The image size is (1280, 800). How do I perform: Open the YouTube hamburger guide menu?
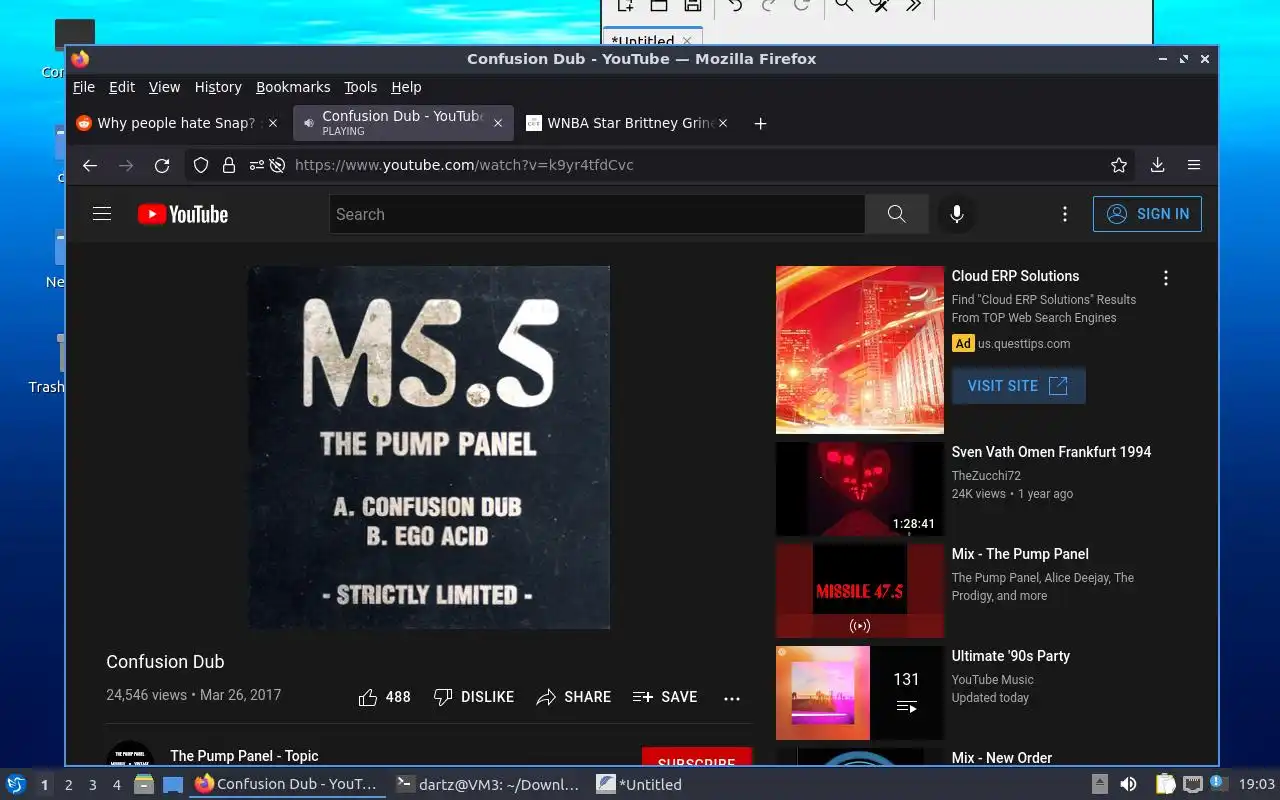[102, 214]
